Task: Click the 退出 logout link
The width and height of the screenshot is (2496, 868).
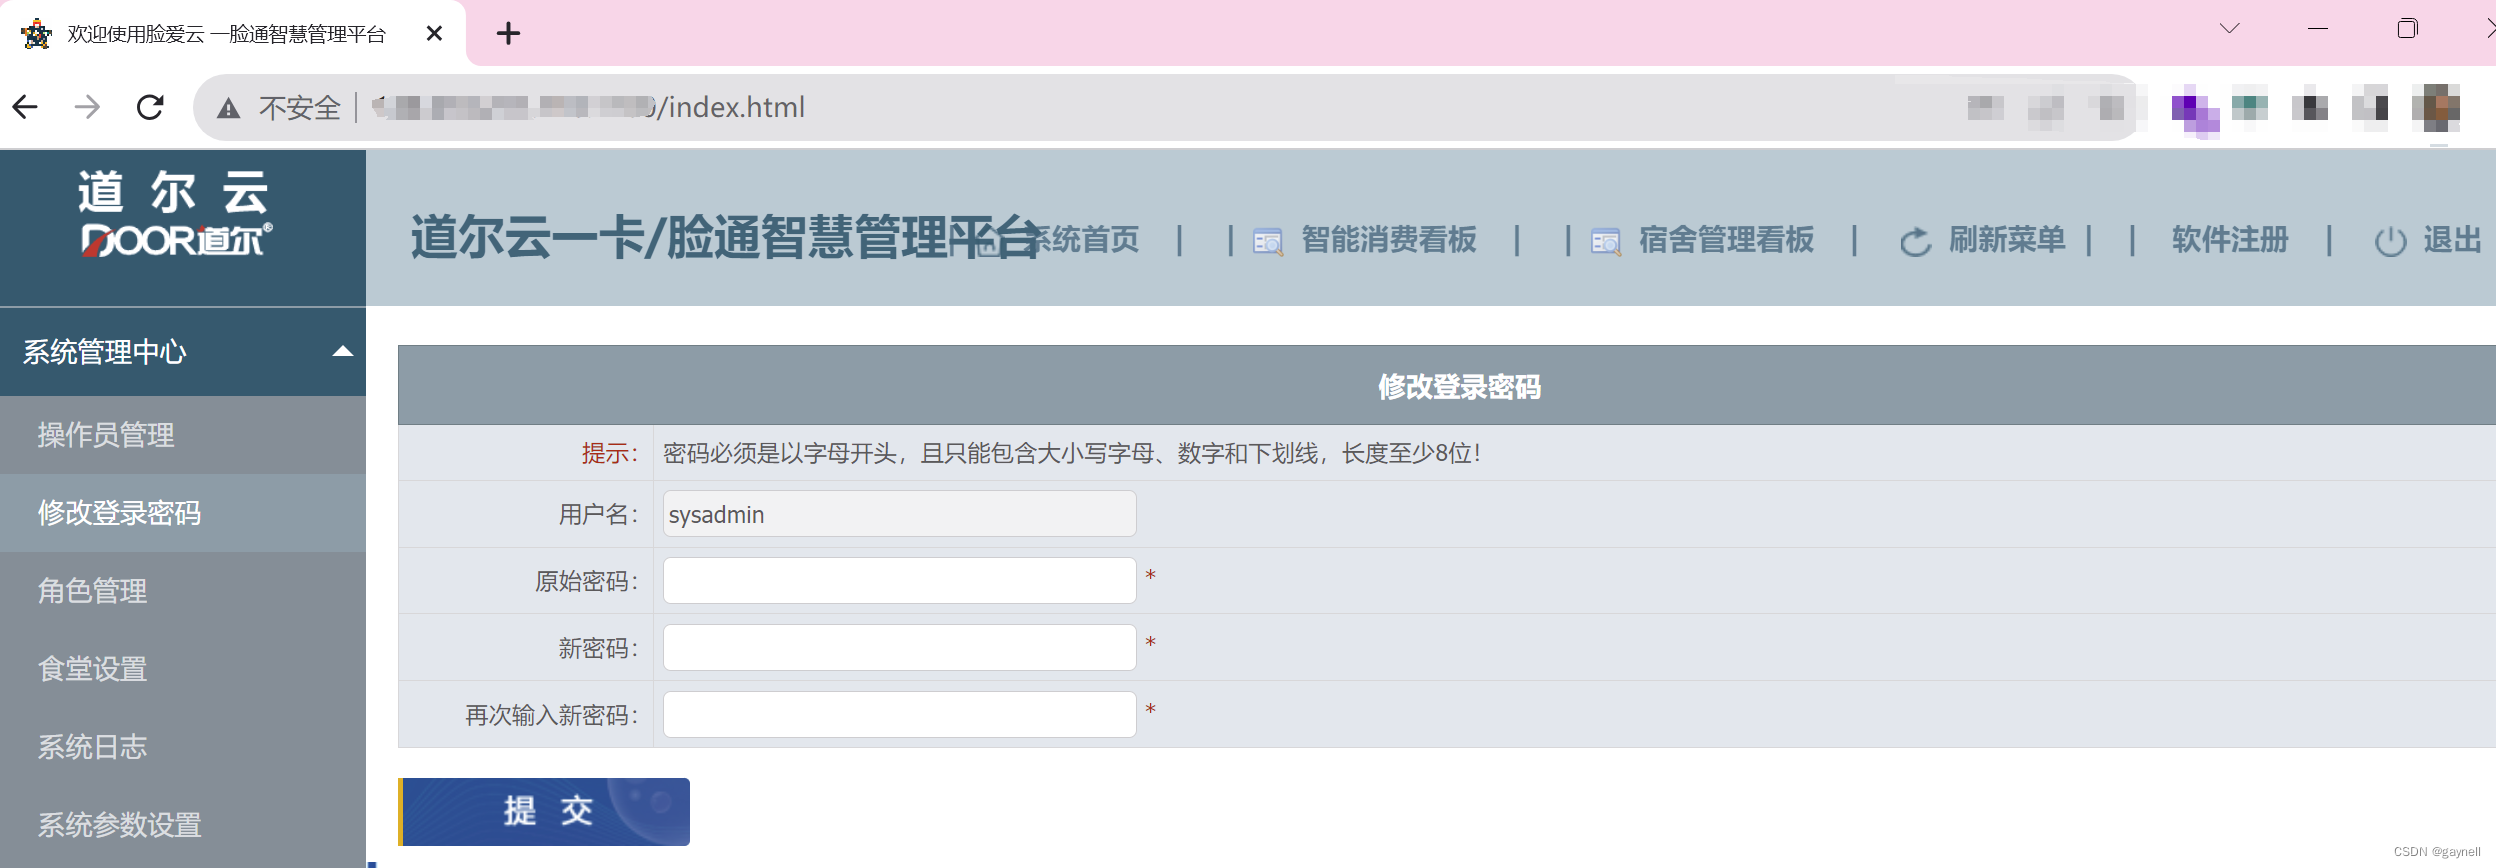Action: tap(2452, 240)
